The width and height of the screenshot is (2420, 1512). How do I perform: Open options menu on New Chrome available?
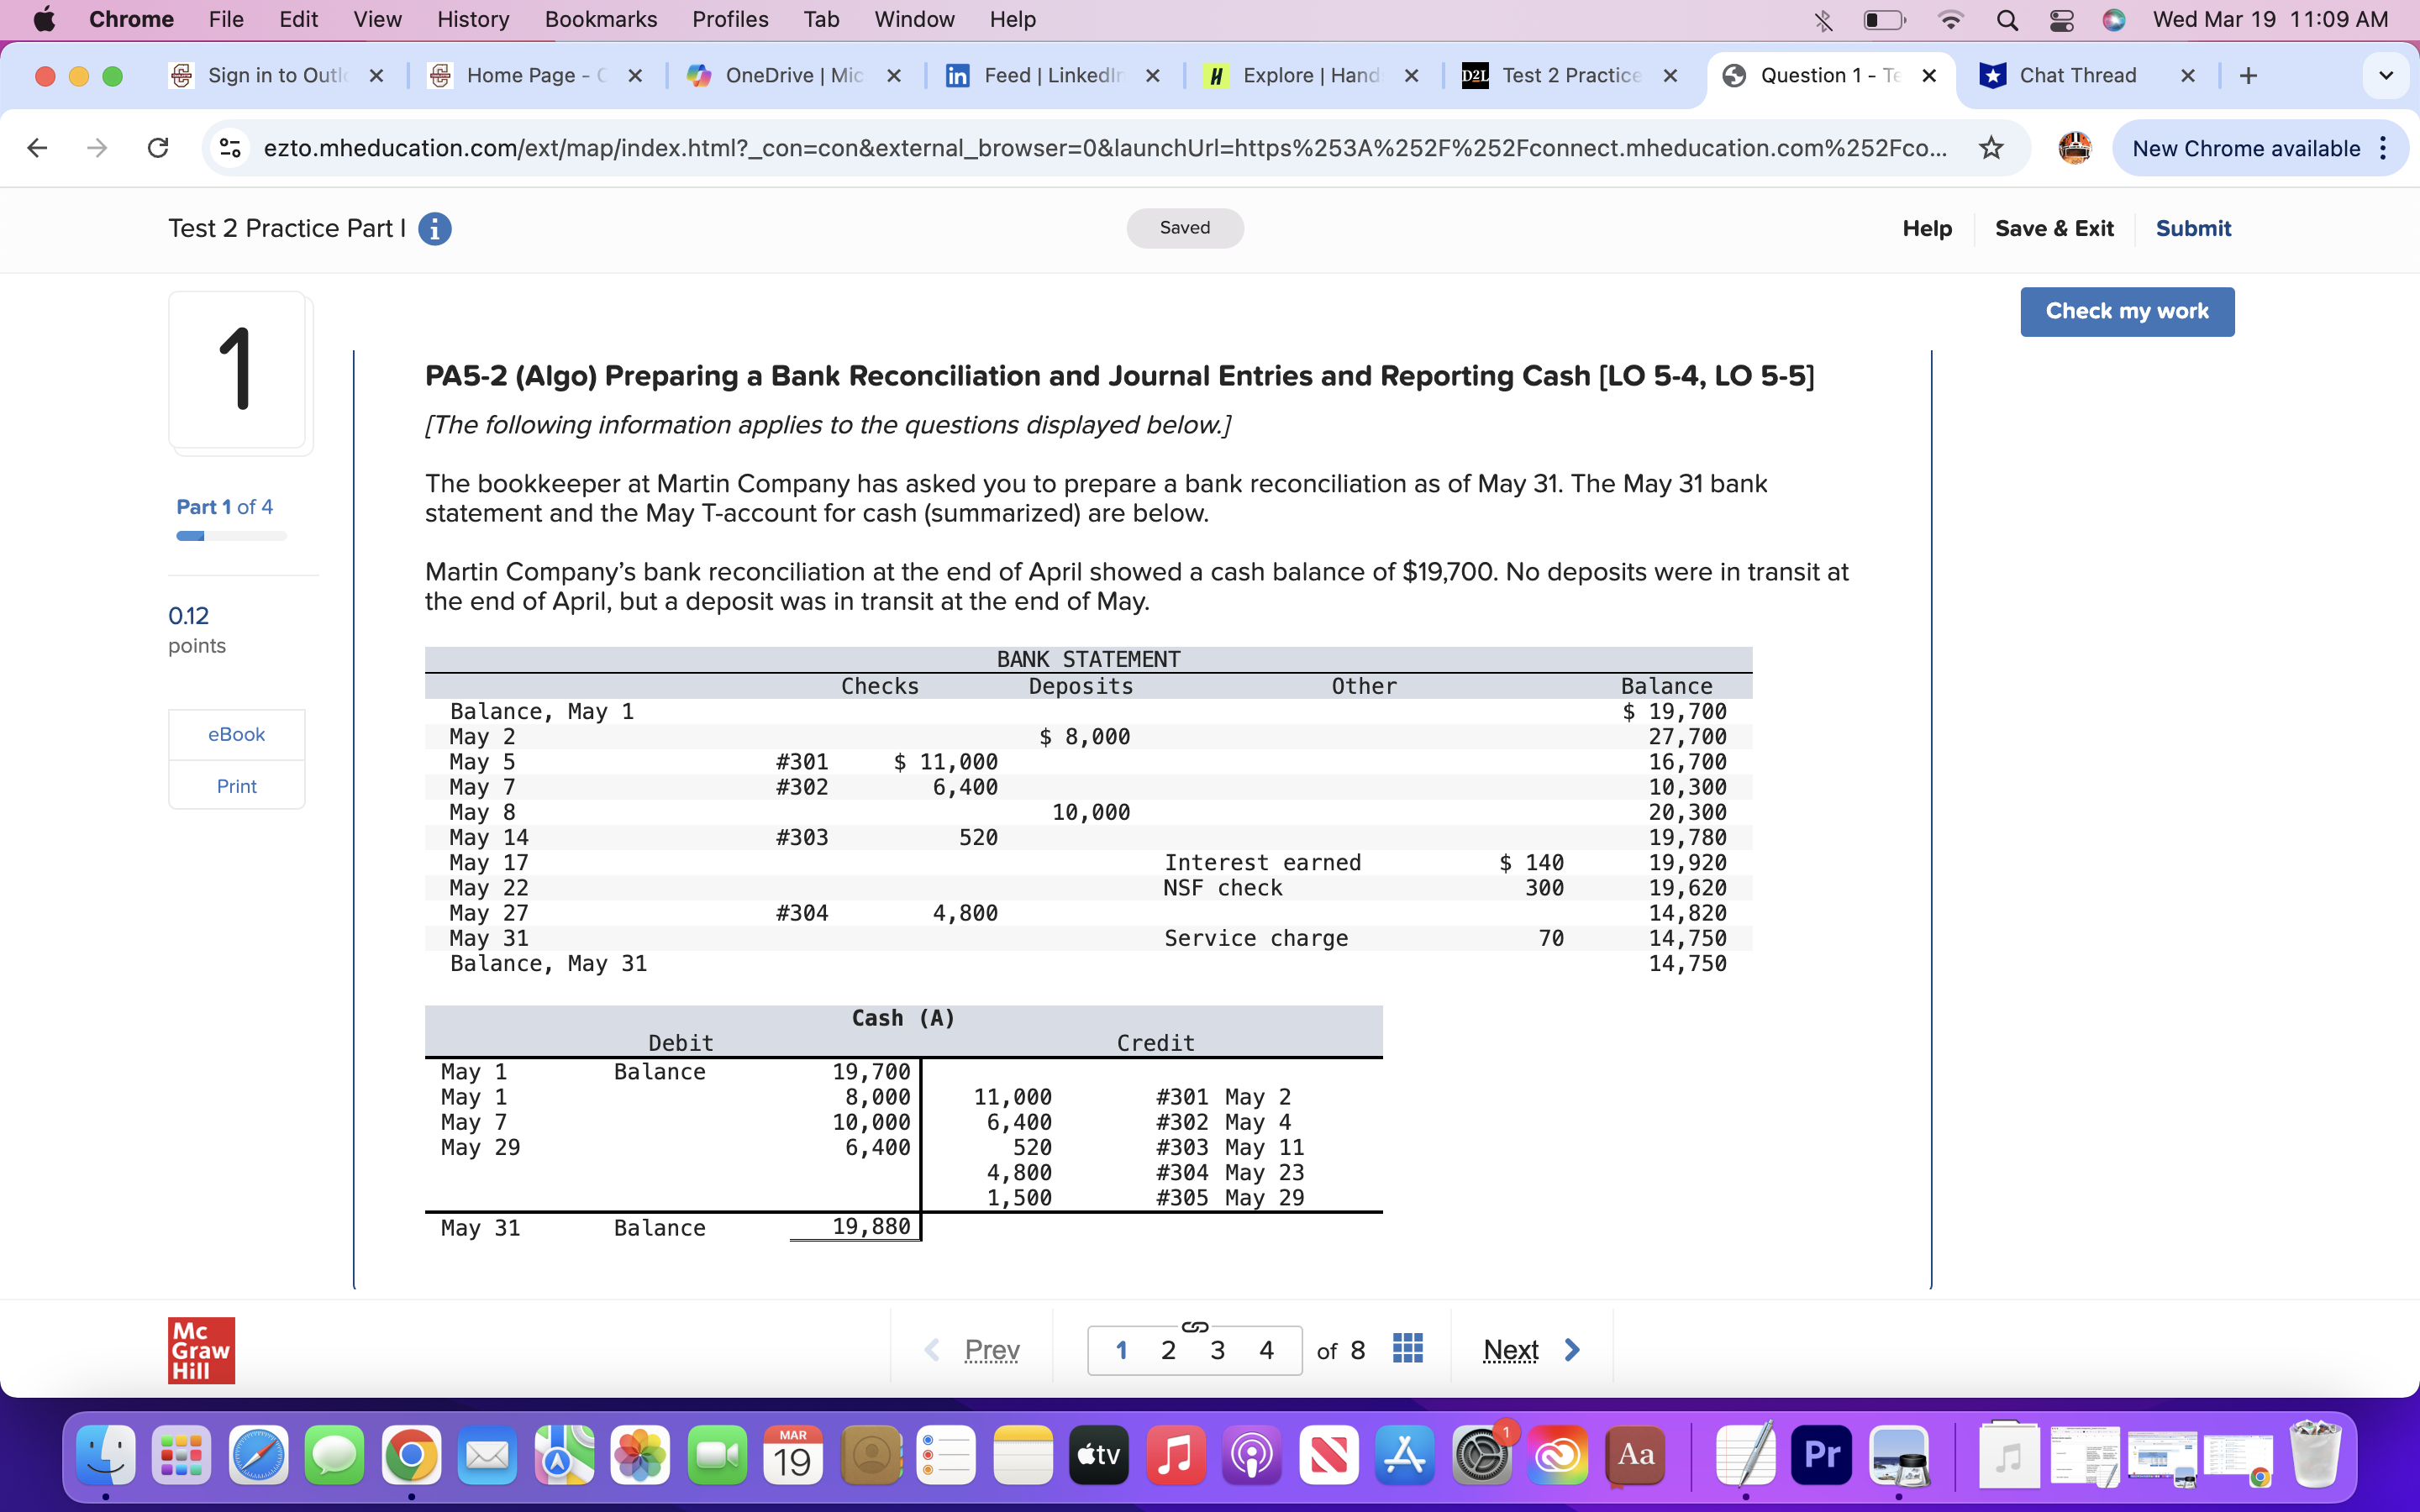2384,148
